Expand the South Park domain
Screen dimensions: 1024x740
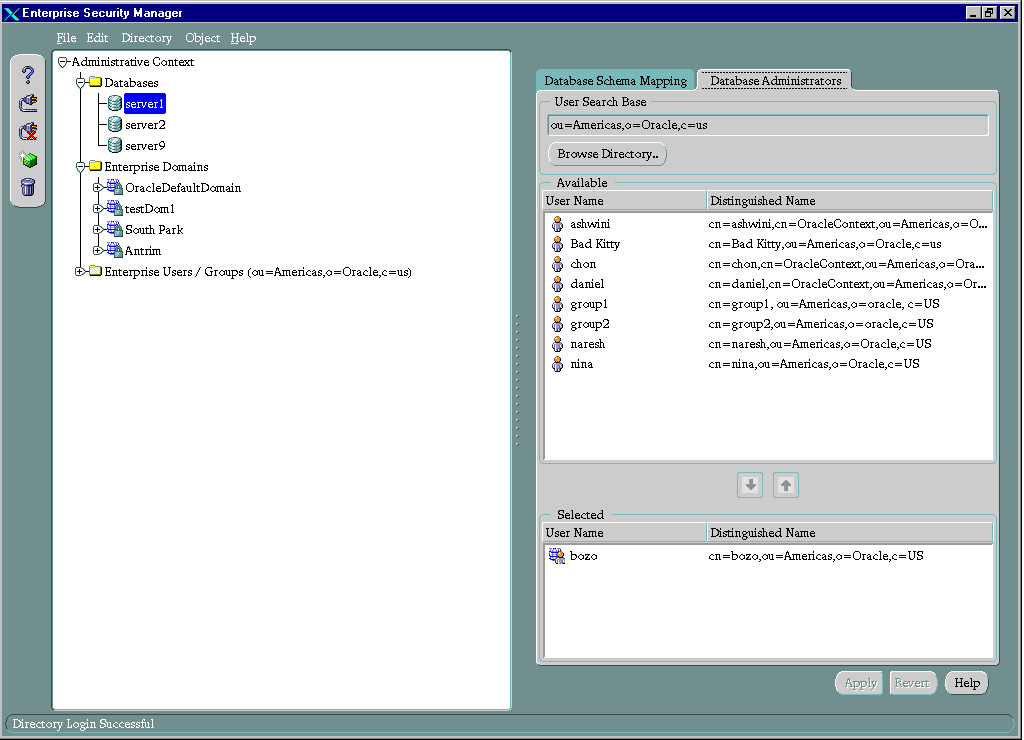[x=98, y=229]
